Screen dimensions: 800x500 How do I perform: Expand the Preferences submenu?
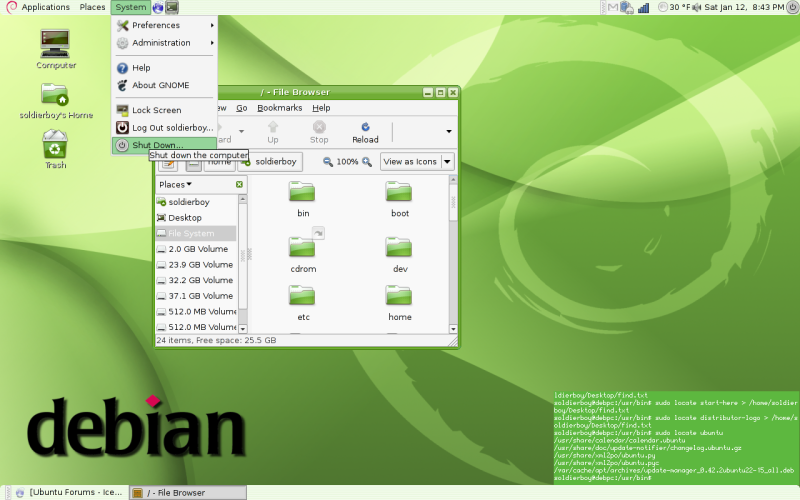(x=164, y=25)
